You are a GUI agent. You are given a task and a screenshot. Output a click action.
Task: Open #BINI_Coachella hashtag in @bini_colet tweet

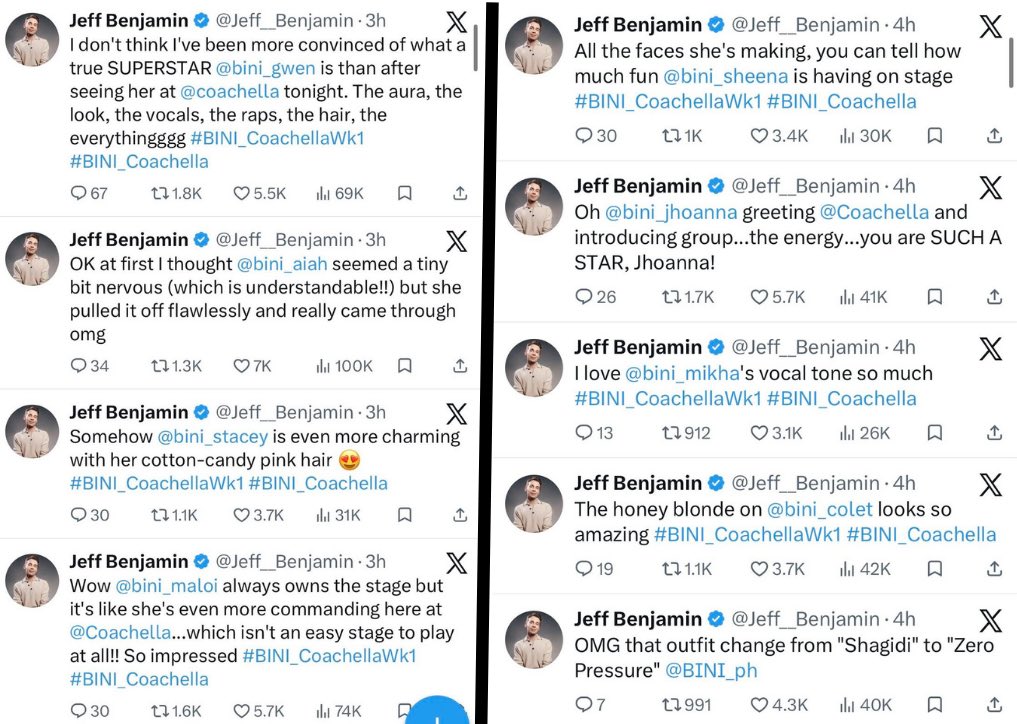click(921, 535)
